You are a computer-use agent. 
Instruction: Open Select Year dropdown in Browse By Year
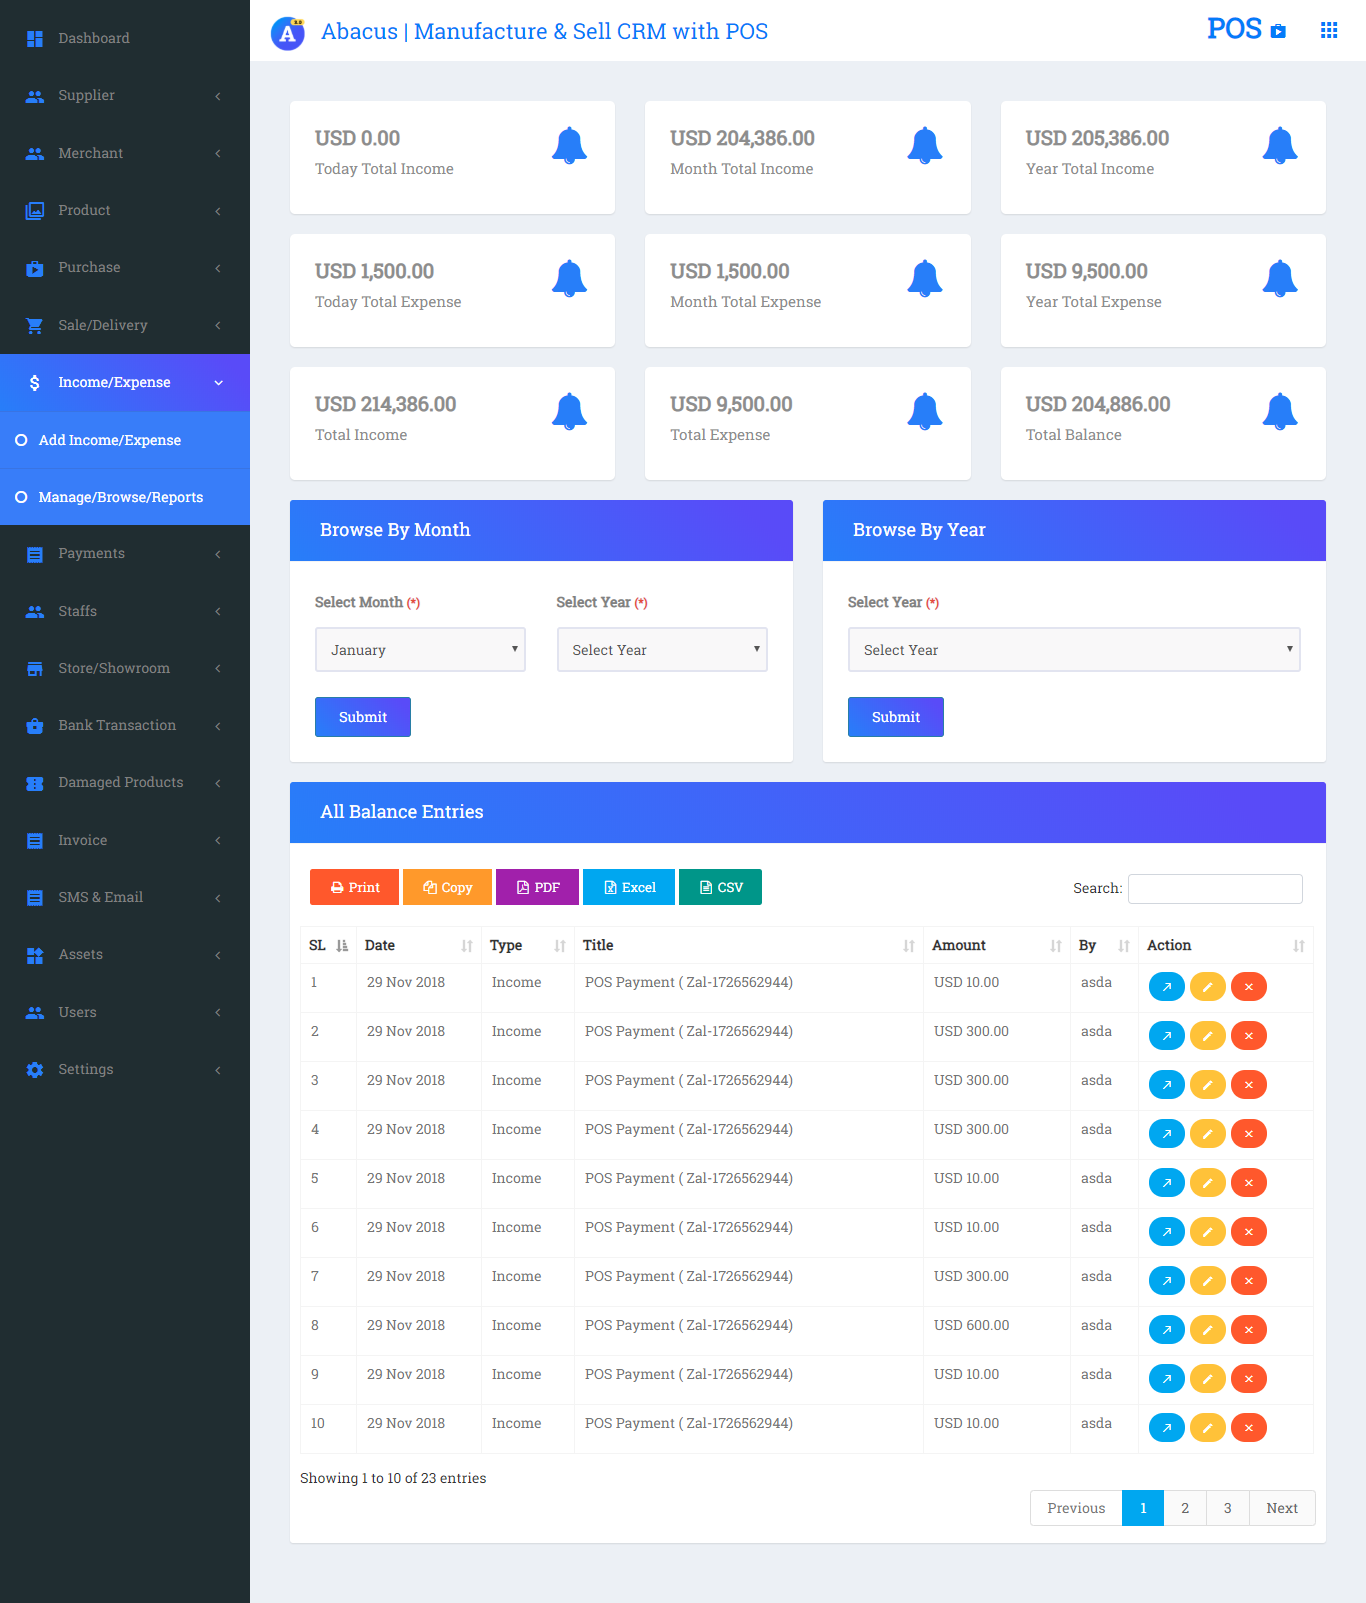pyautogui.click(x=1074, y=650)
